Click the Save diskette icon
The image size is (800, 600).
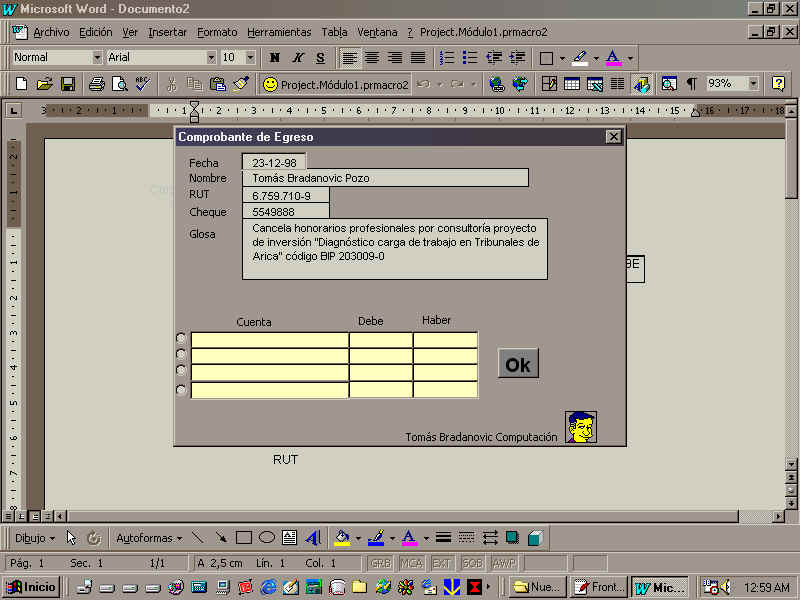68,84
